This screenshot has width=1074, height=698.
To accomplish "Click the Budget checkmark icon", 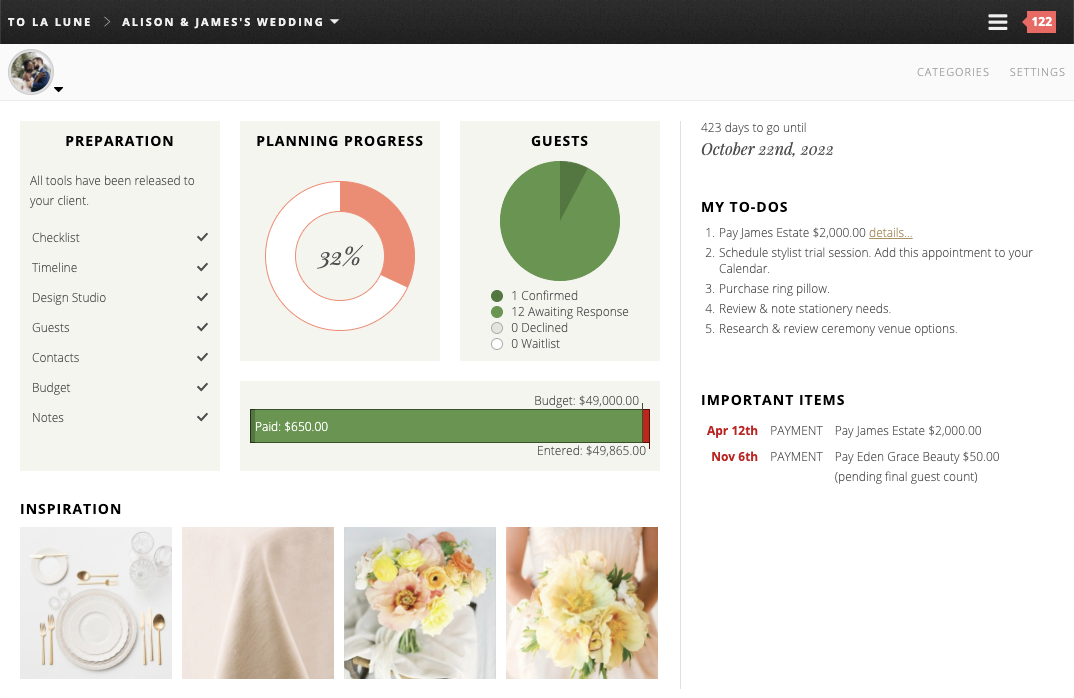I will [x=202, y=387].
